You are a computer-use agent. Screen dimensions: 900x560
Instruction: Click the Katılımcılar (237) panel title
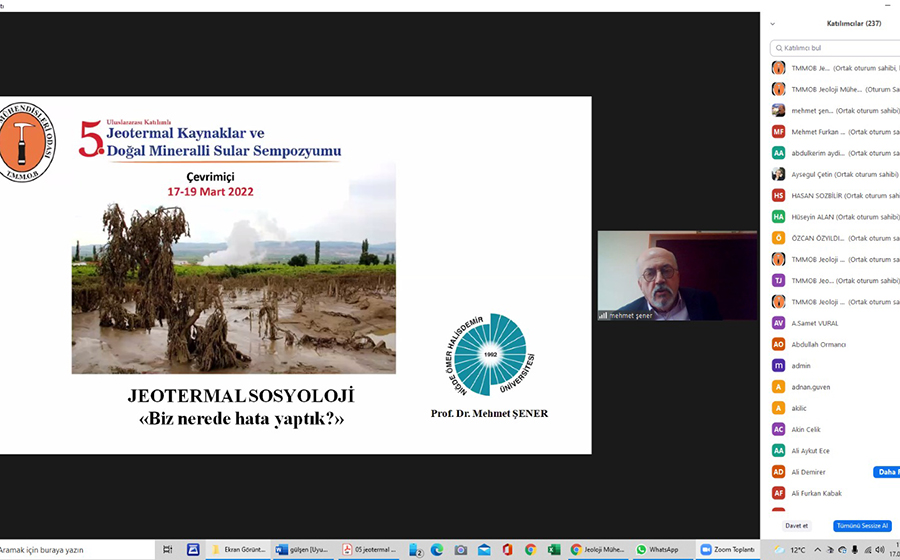pos(854,24)
